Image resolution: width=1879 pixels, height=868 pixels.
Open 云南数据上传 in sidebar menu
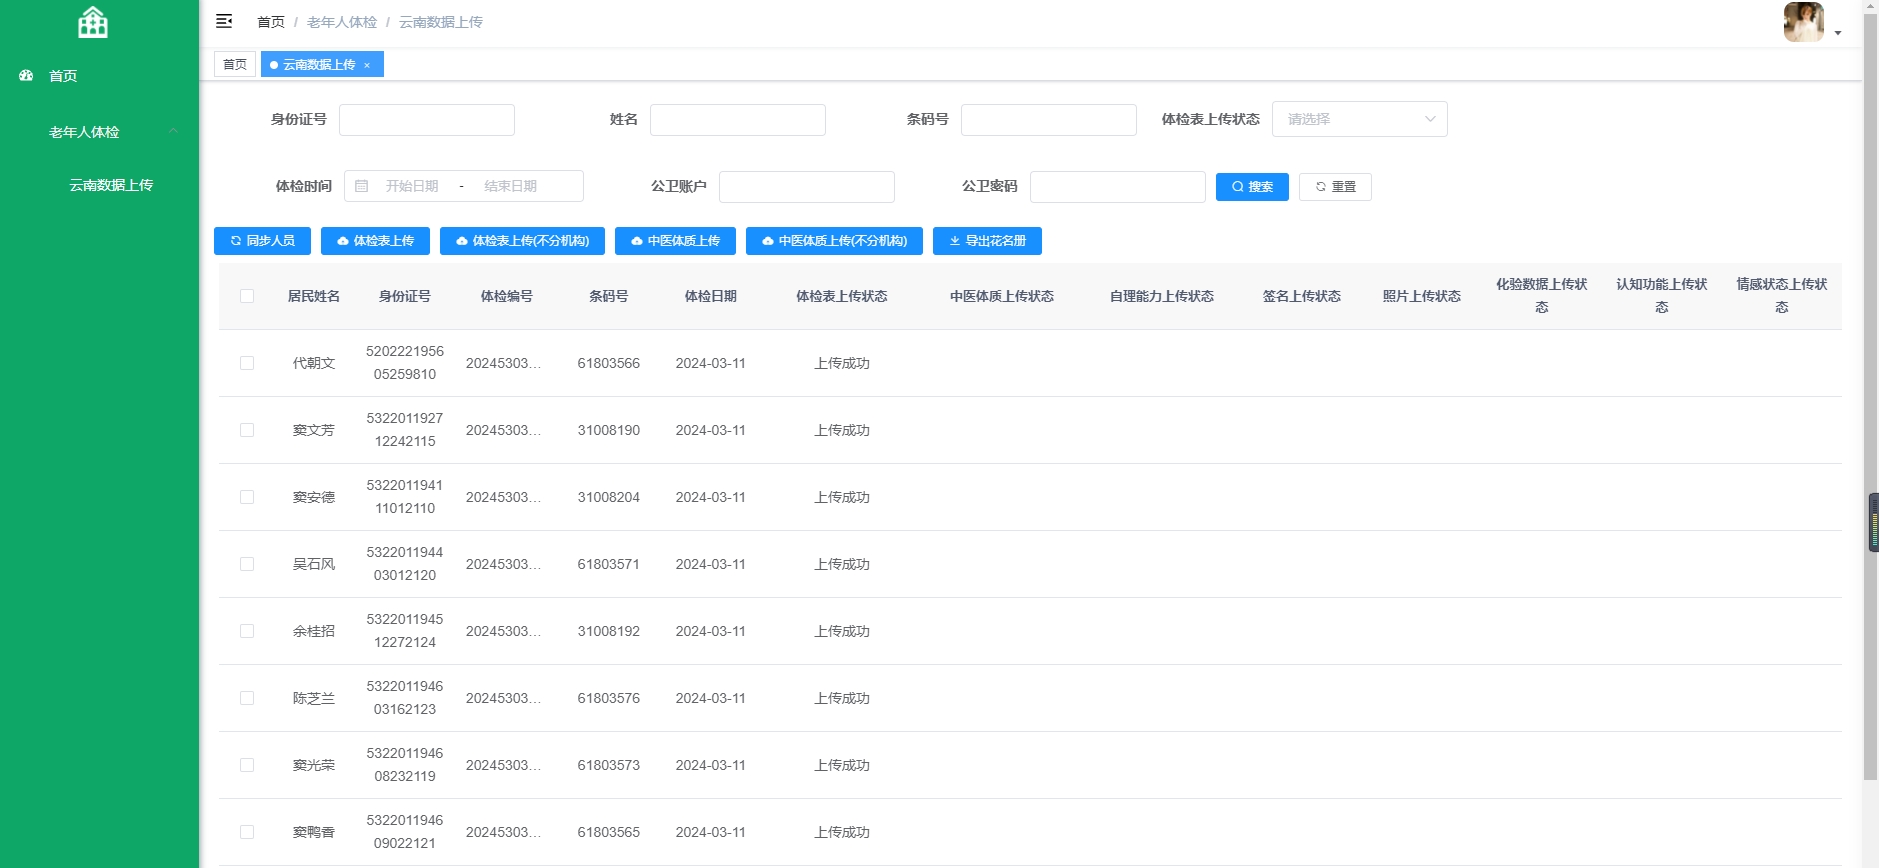point(111,185)
